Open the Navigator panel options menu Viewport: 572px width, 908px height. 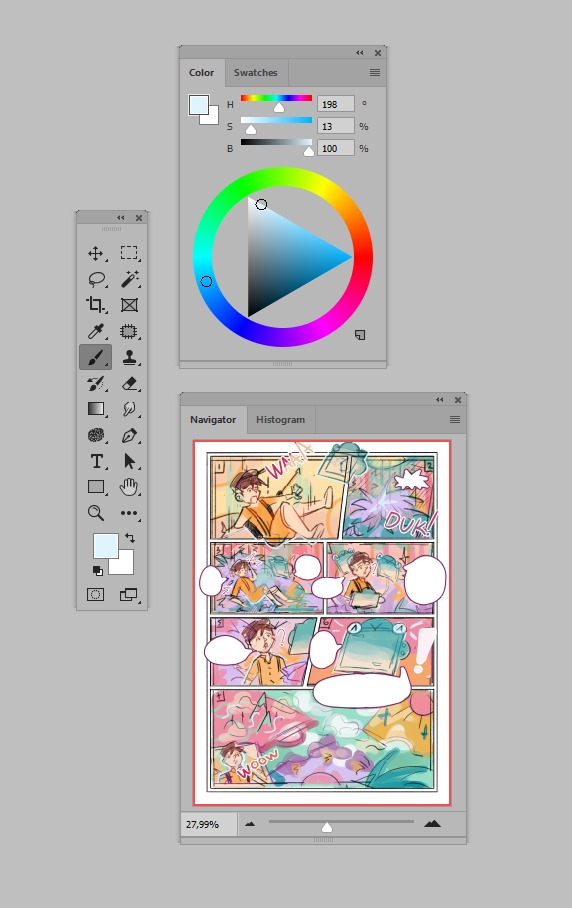455,419
